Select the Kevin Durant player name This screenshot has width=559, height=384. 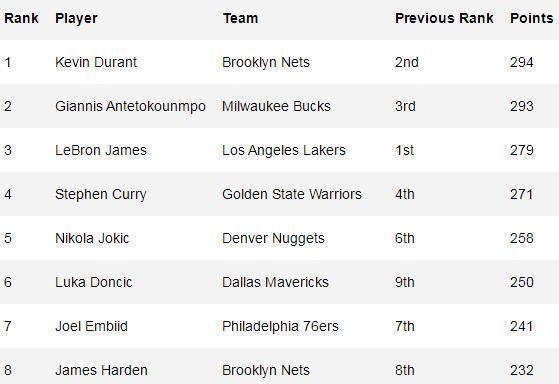96,62
